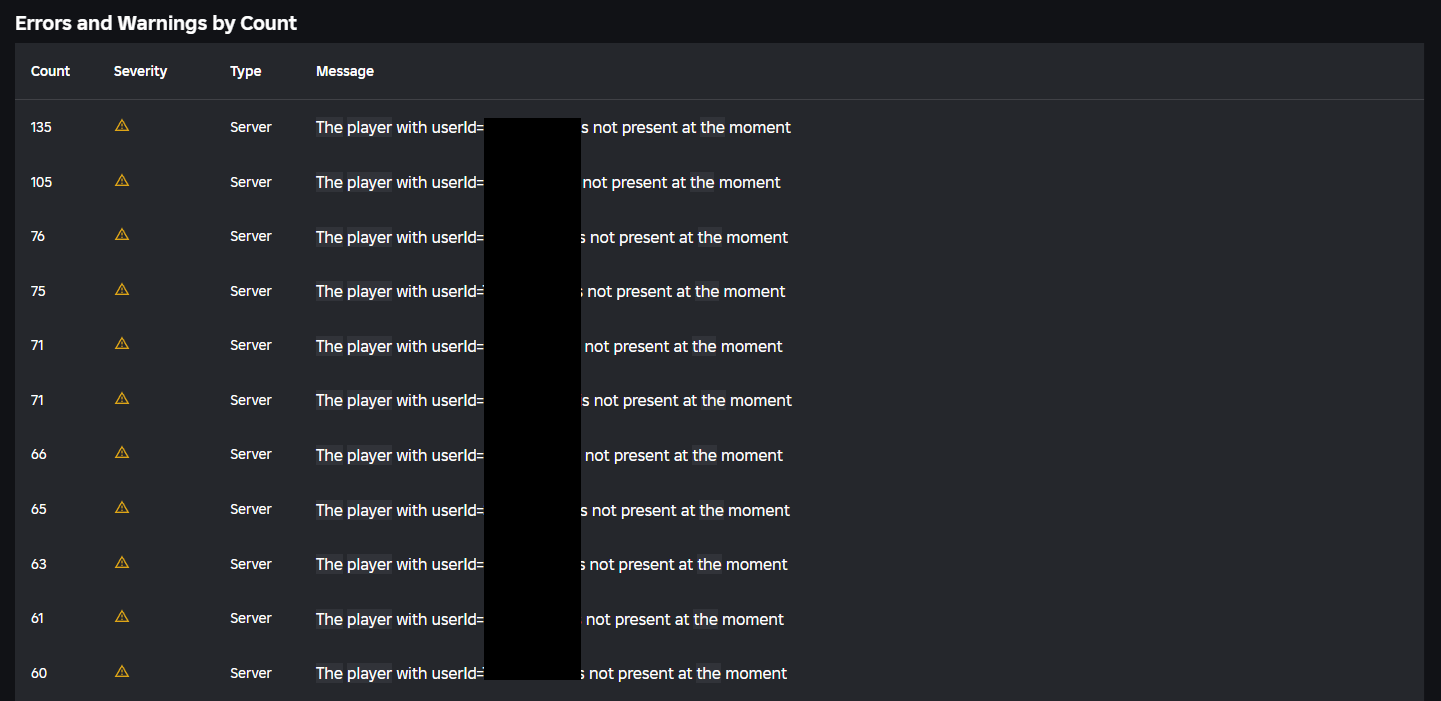This screenshot has width=1441, height=701.
Task: Click the warning icon for count 105
Action: (x=122, y=181)
